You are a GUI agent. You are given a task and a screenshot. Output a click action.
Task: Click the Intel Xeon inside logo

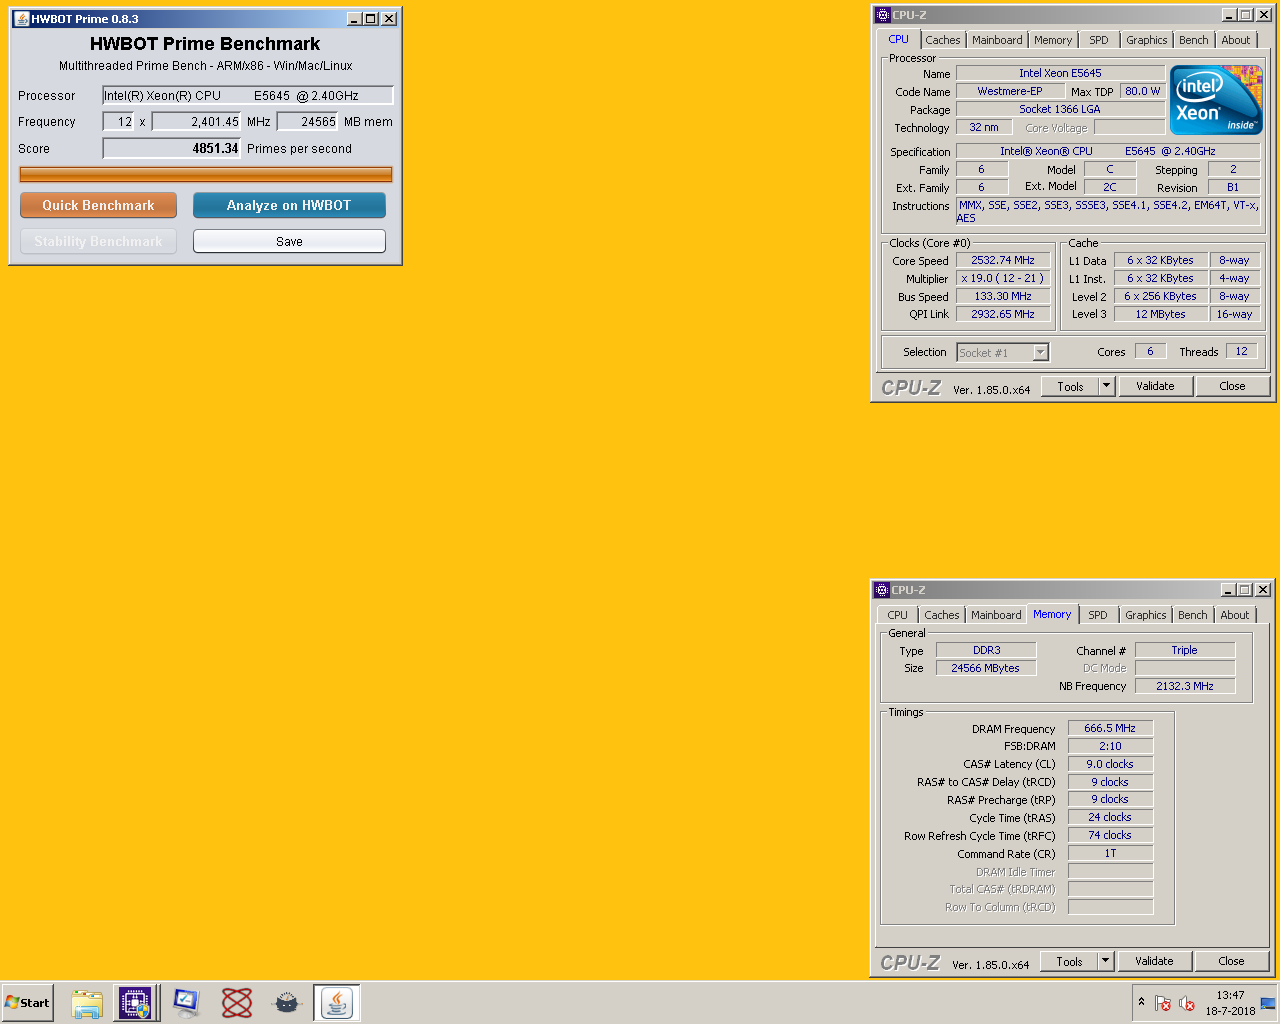pyautogui.click(x=1216, y=100)
